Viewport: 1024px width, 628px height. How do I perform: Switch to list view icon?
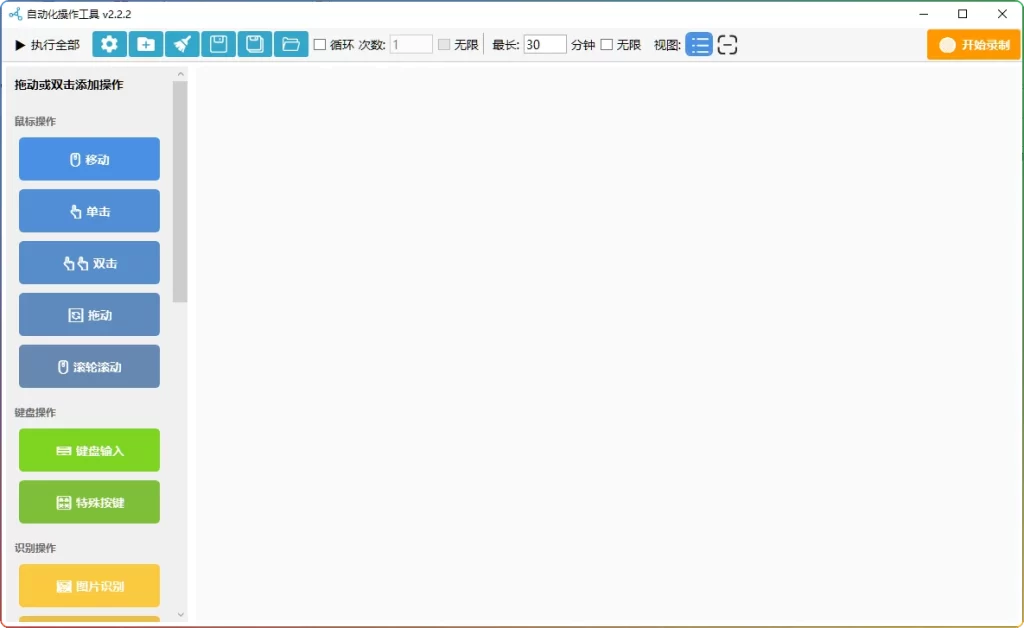(699, 44)
